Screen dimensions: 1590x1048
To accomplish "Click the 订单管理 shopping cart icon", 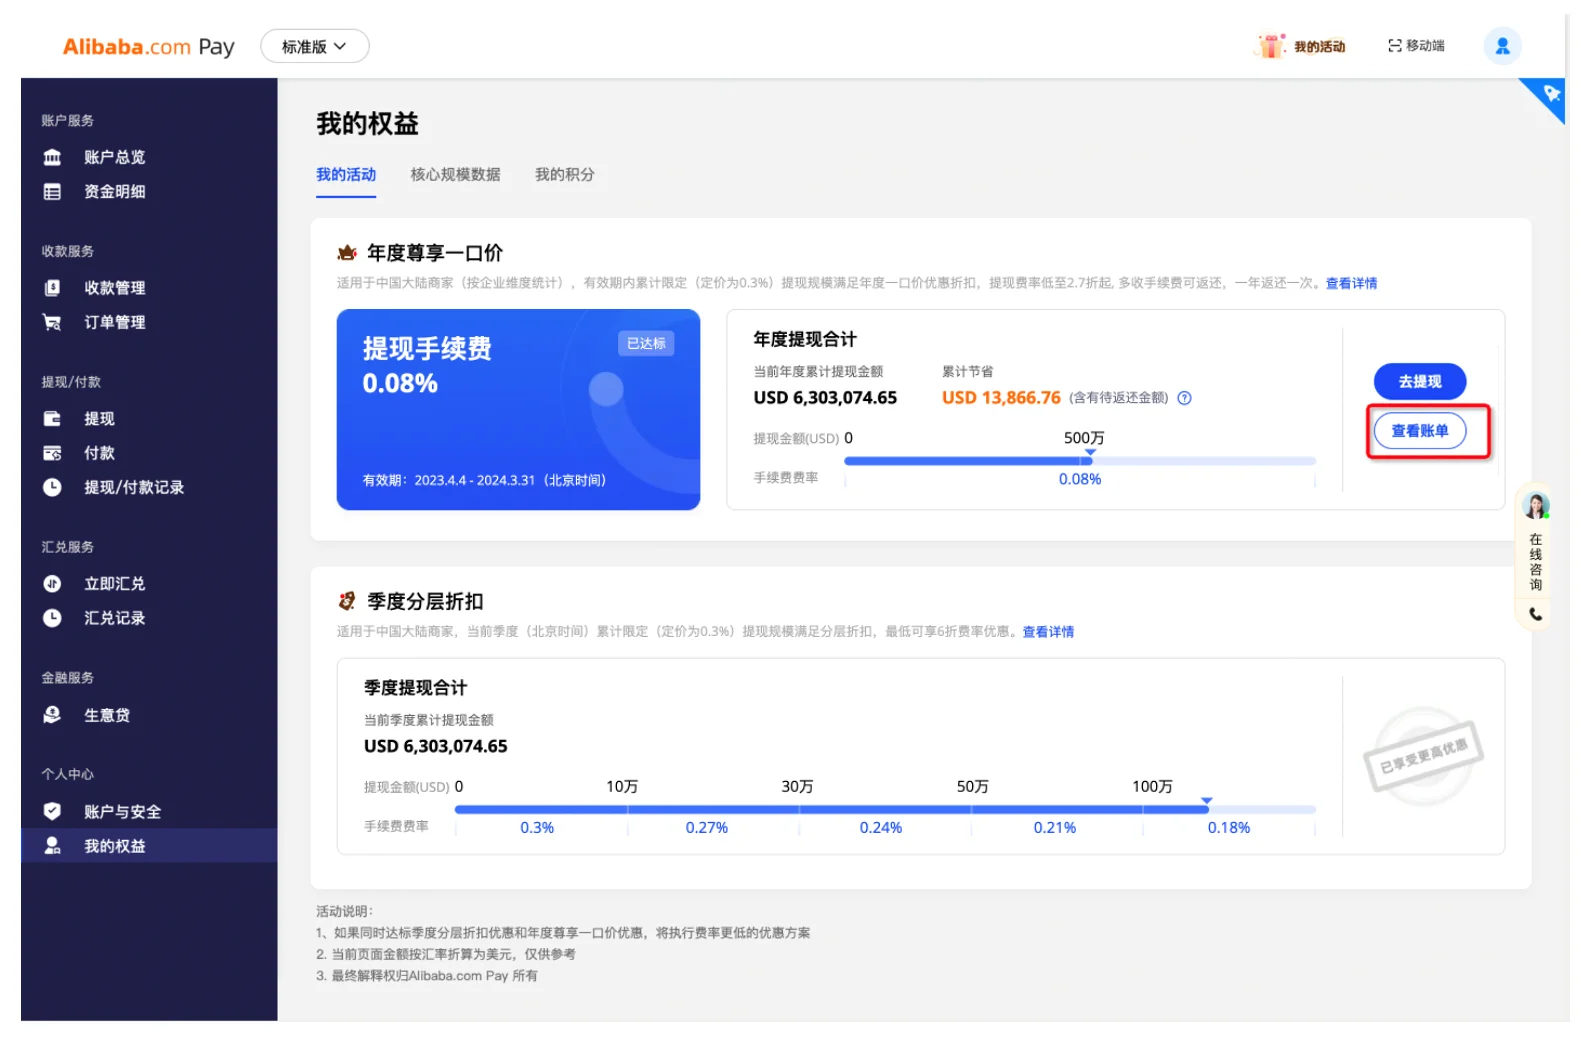I will click(x=53, y=322).
